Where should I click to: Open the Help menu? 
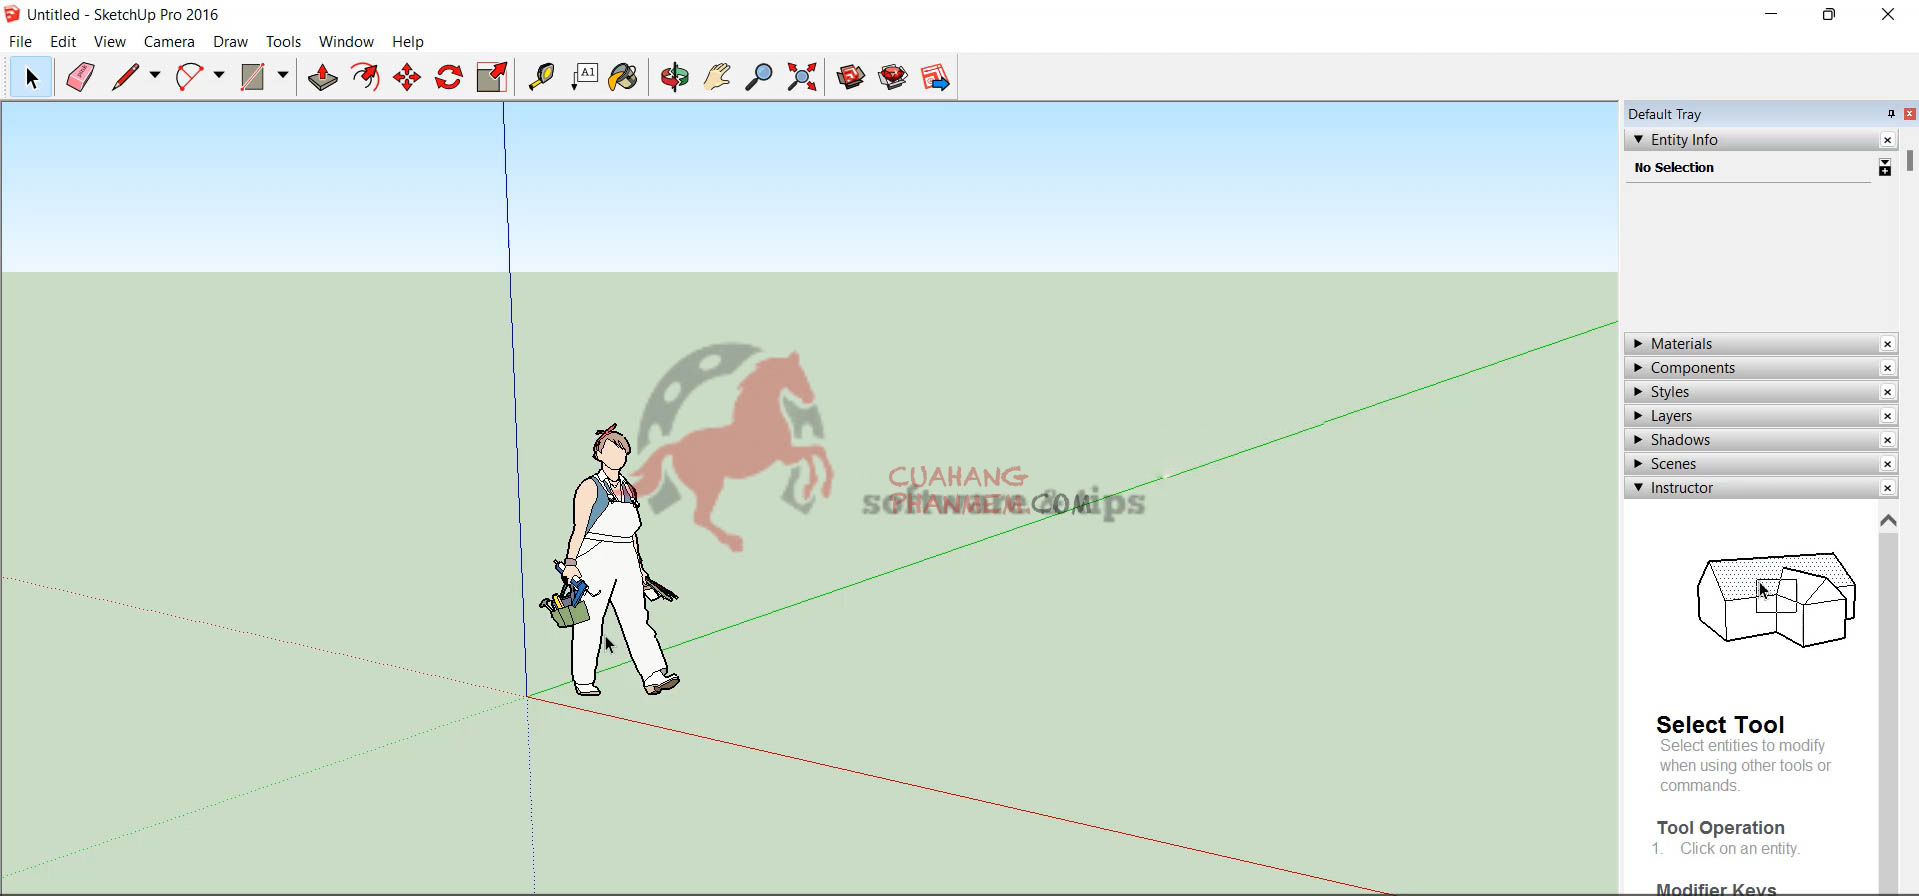(408, 41)
